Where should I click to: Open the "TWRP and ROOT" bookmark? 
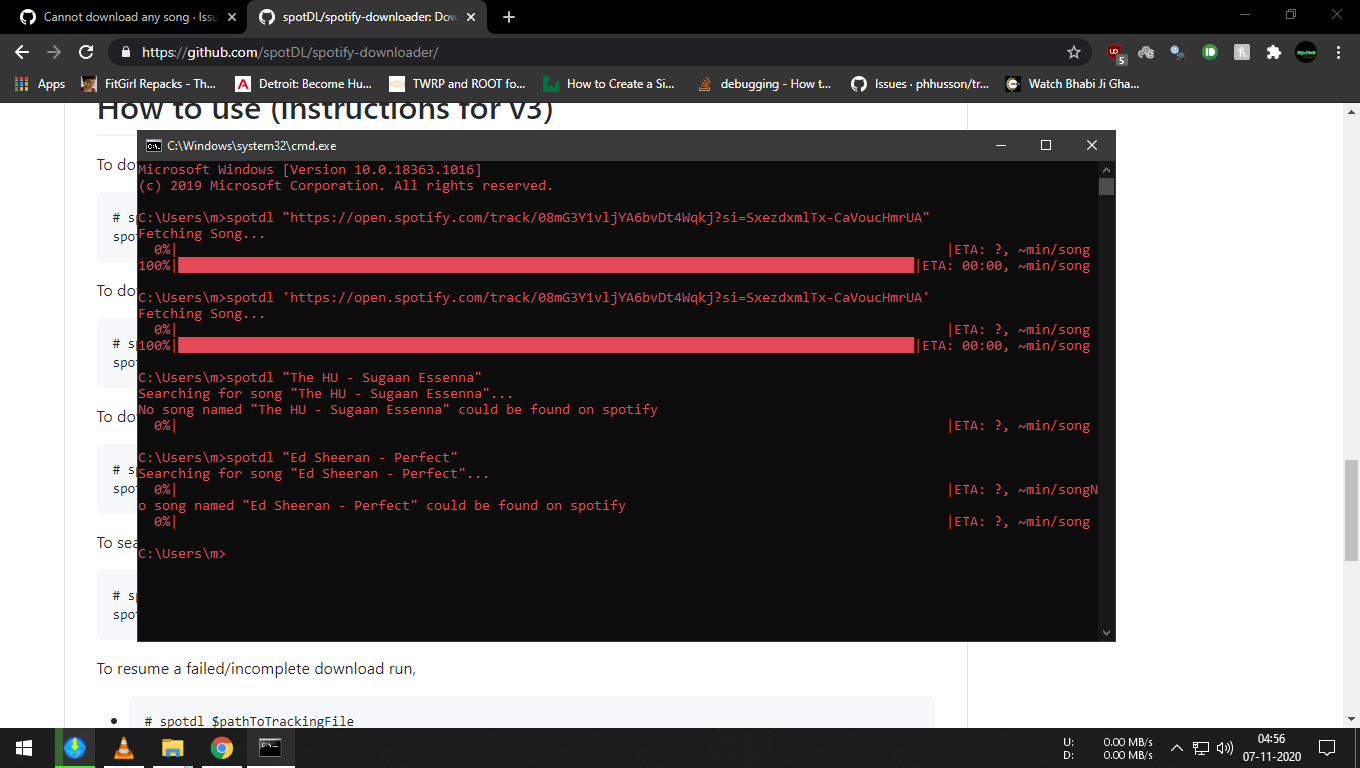458,84
